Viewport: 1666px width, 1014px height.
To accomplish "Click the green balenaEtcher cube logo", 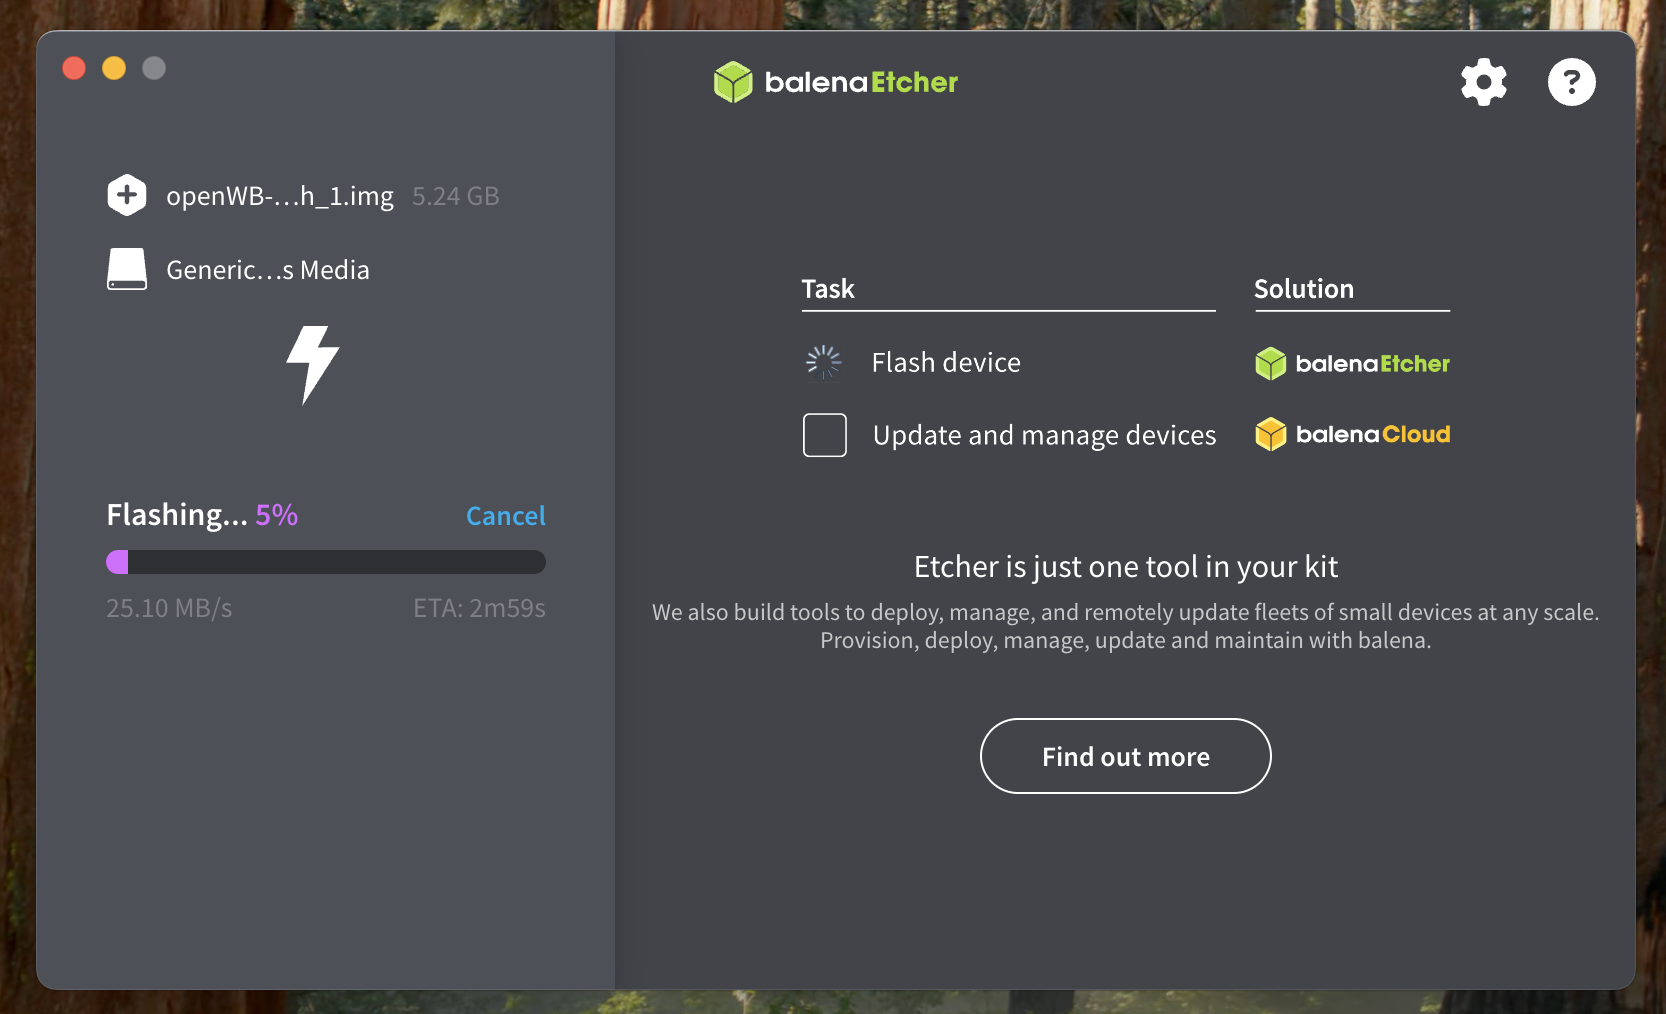I will click(x=733, y=82).
